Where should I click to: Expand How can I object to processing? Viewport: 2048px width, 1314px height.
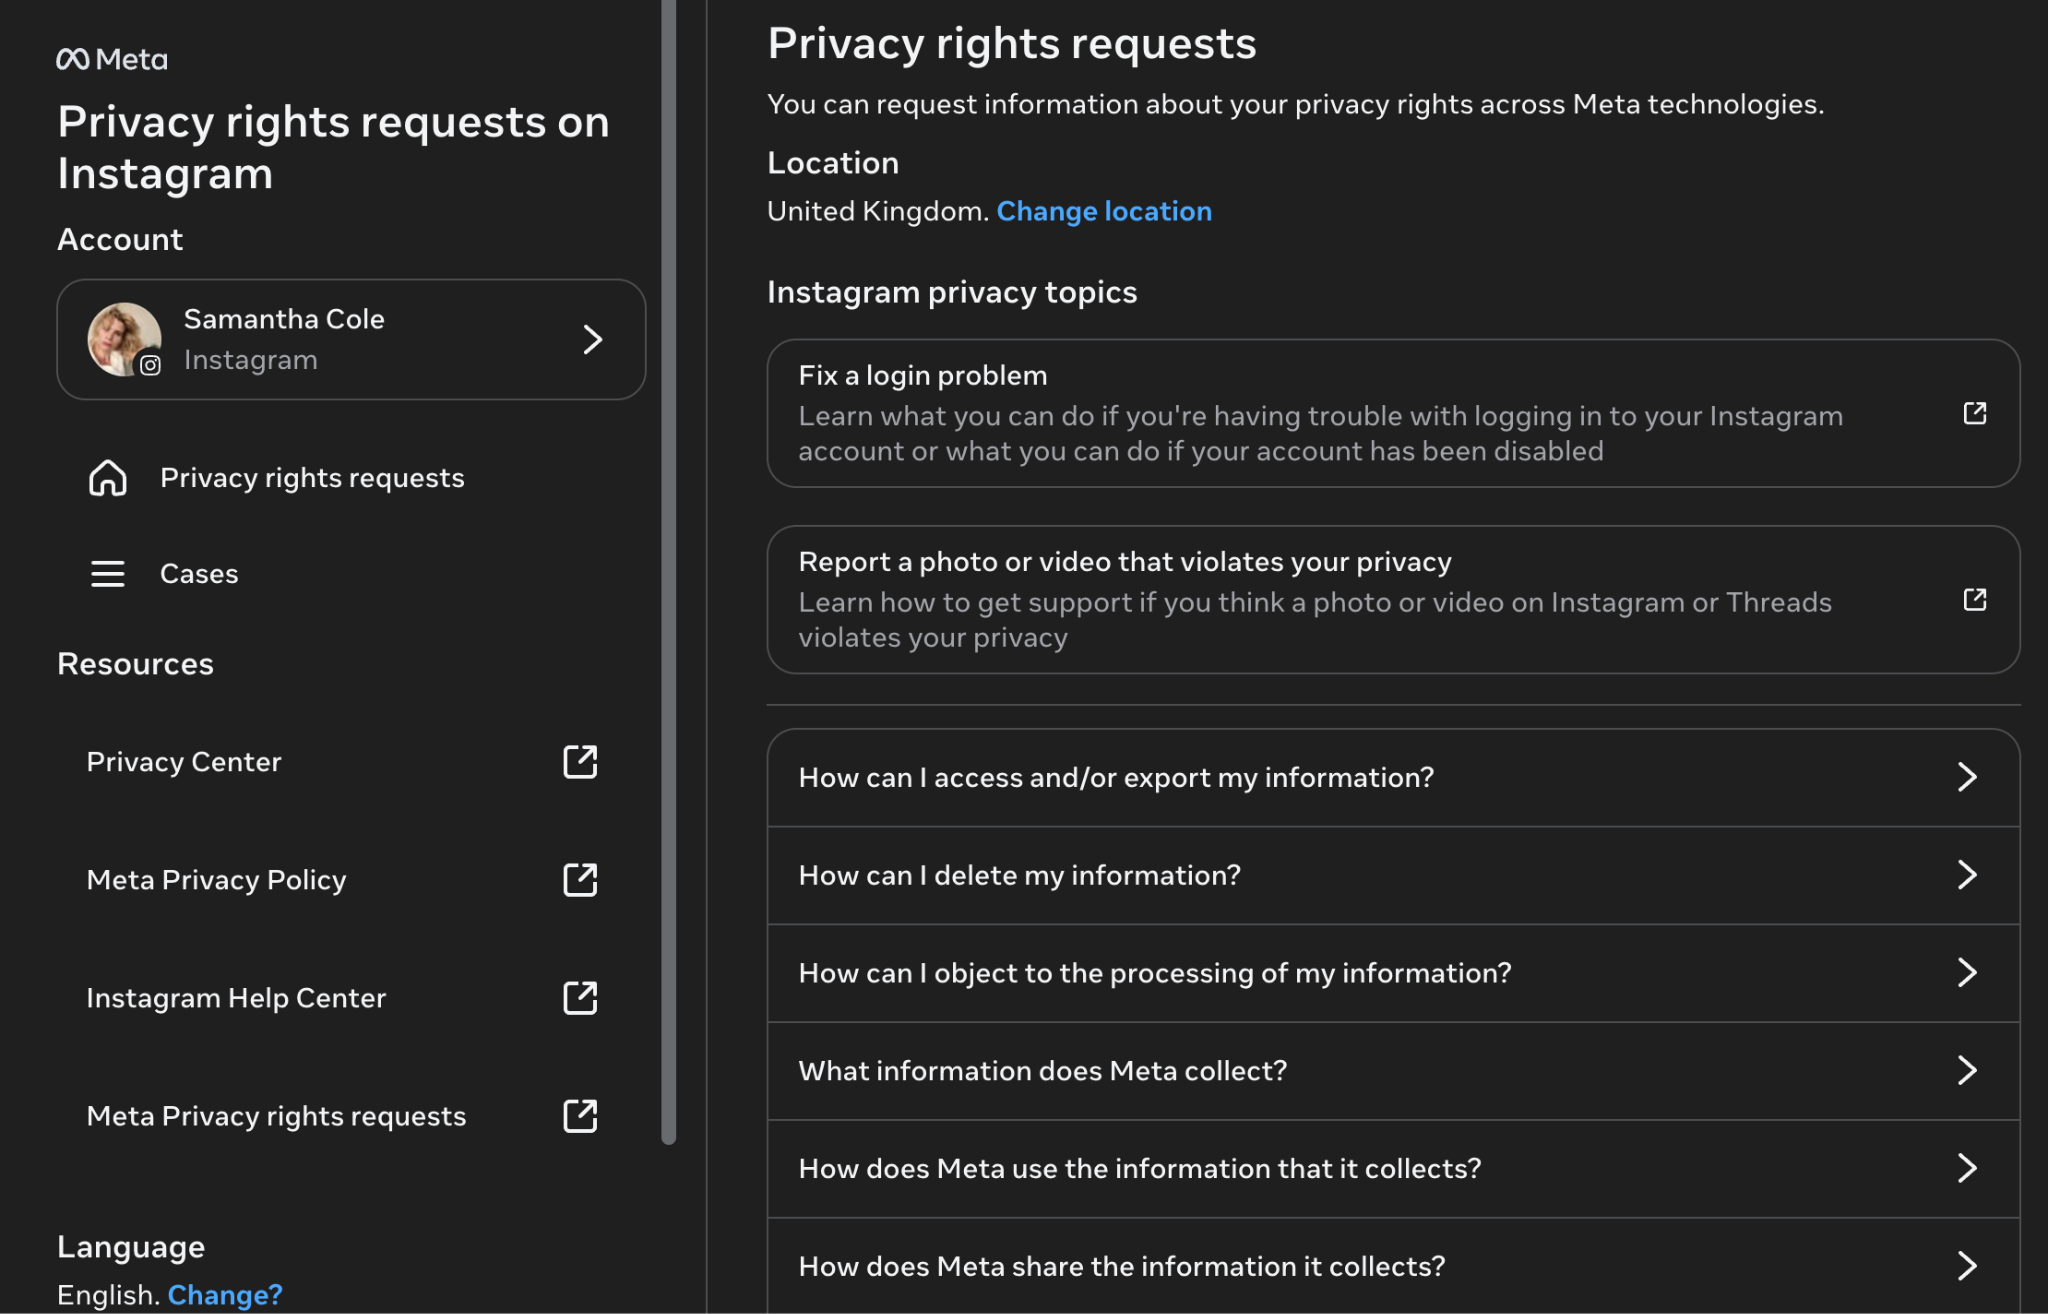(1393, 974)
